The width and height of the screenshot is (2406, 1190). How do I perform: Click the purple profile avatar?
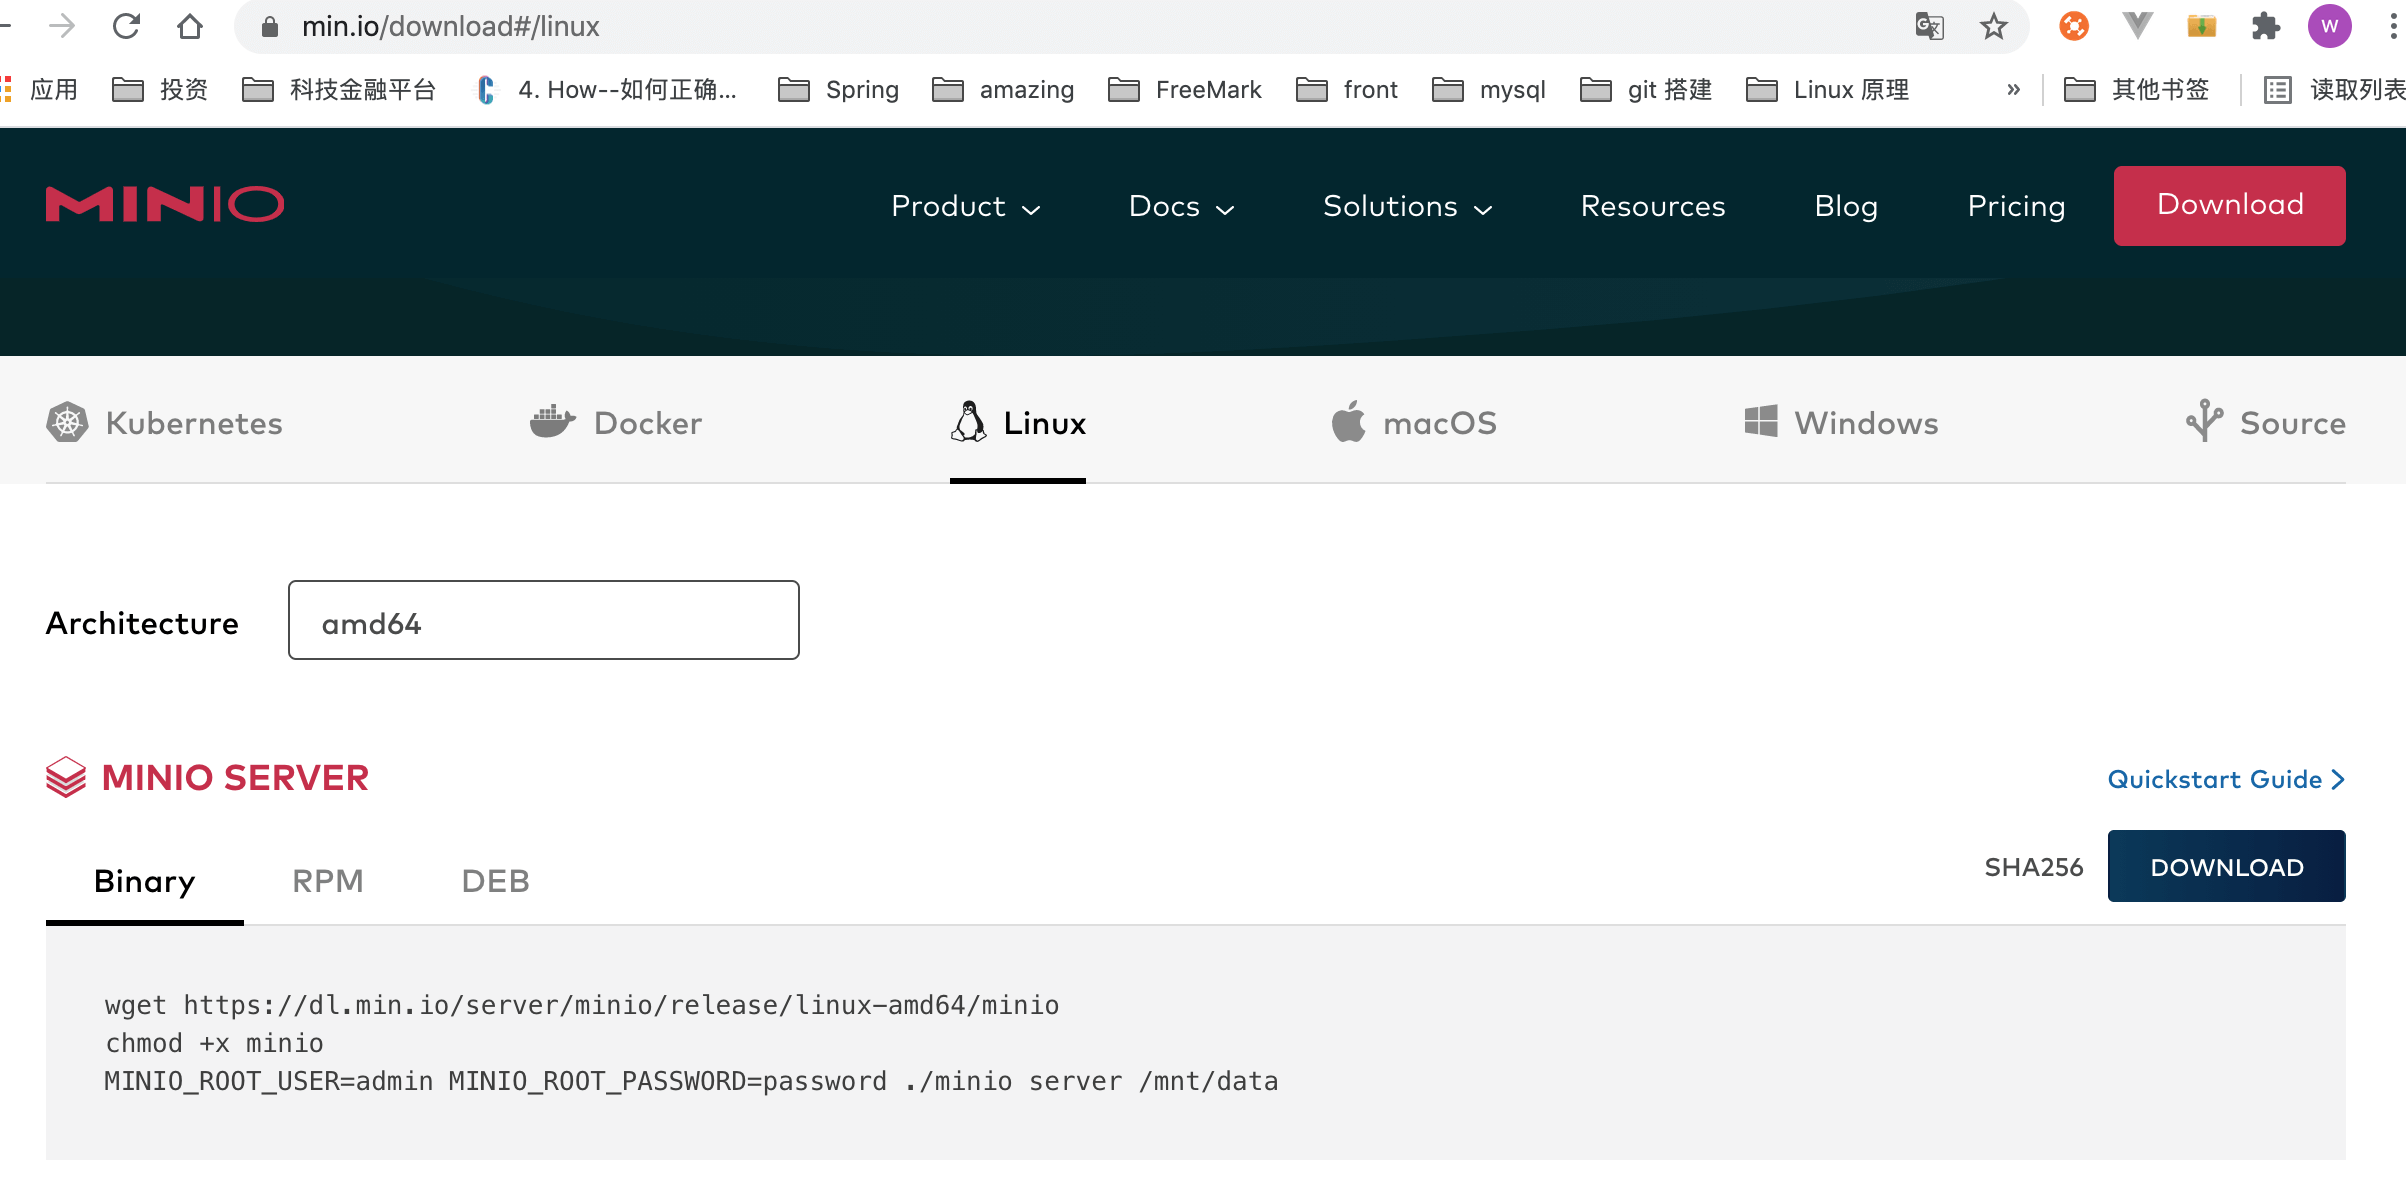[x=2329, y=26]
